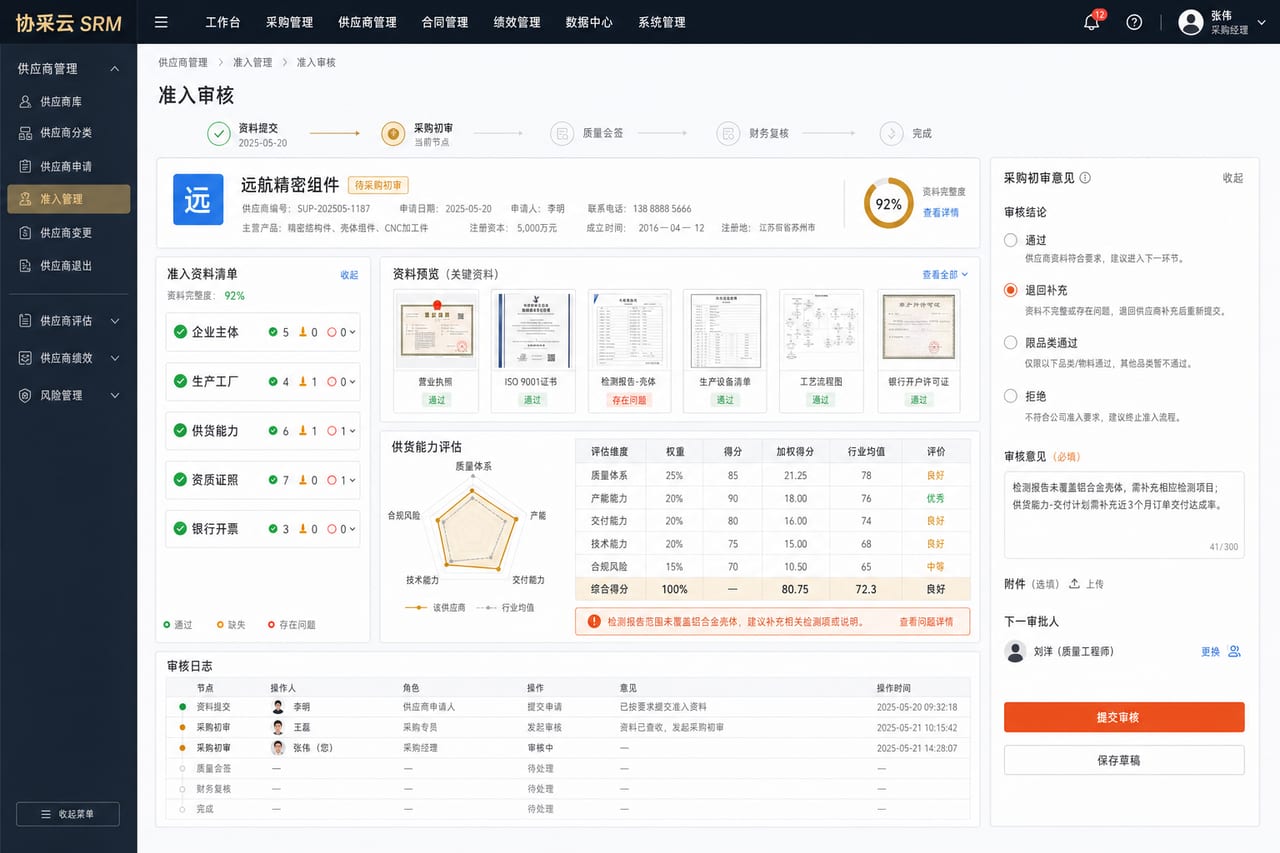This screenshot has width=1280, height=853.
Task: Click the 供应商库 sidebar icon
Action: (26, 102)
